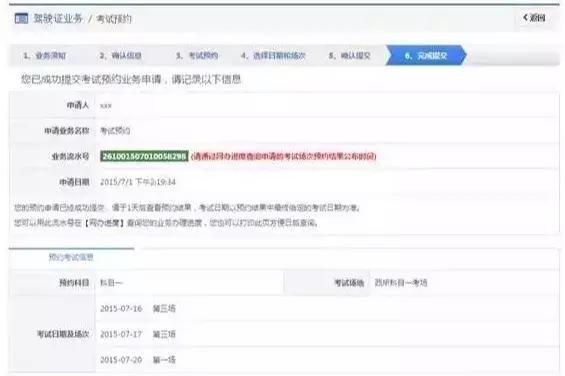Click the 申请日期 field label
Image resolution: width=565 pixels, height=376 pixels.
point(74,182)
